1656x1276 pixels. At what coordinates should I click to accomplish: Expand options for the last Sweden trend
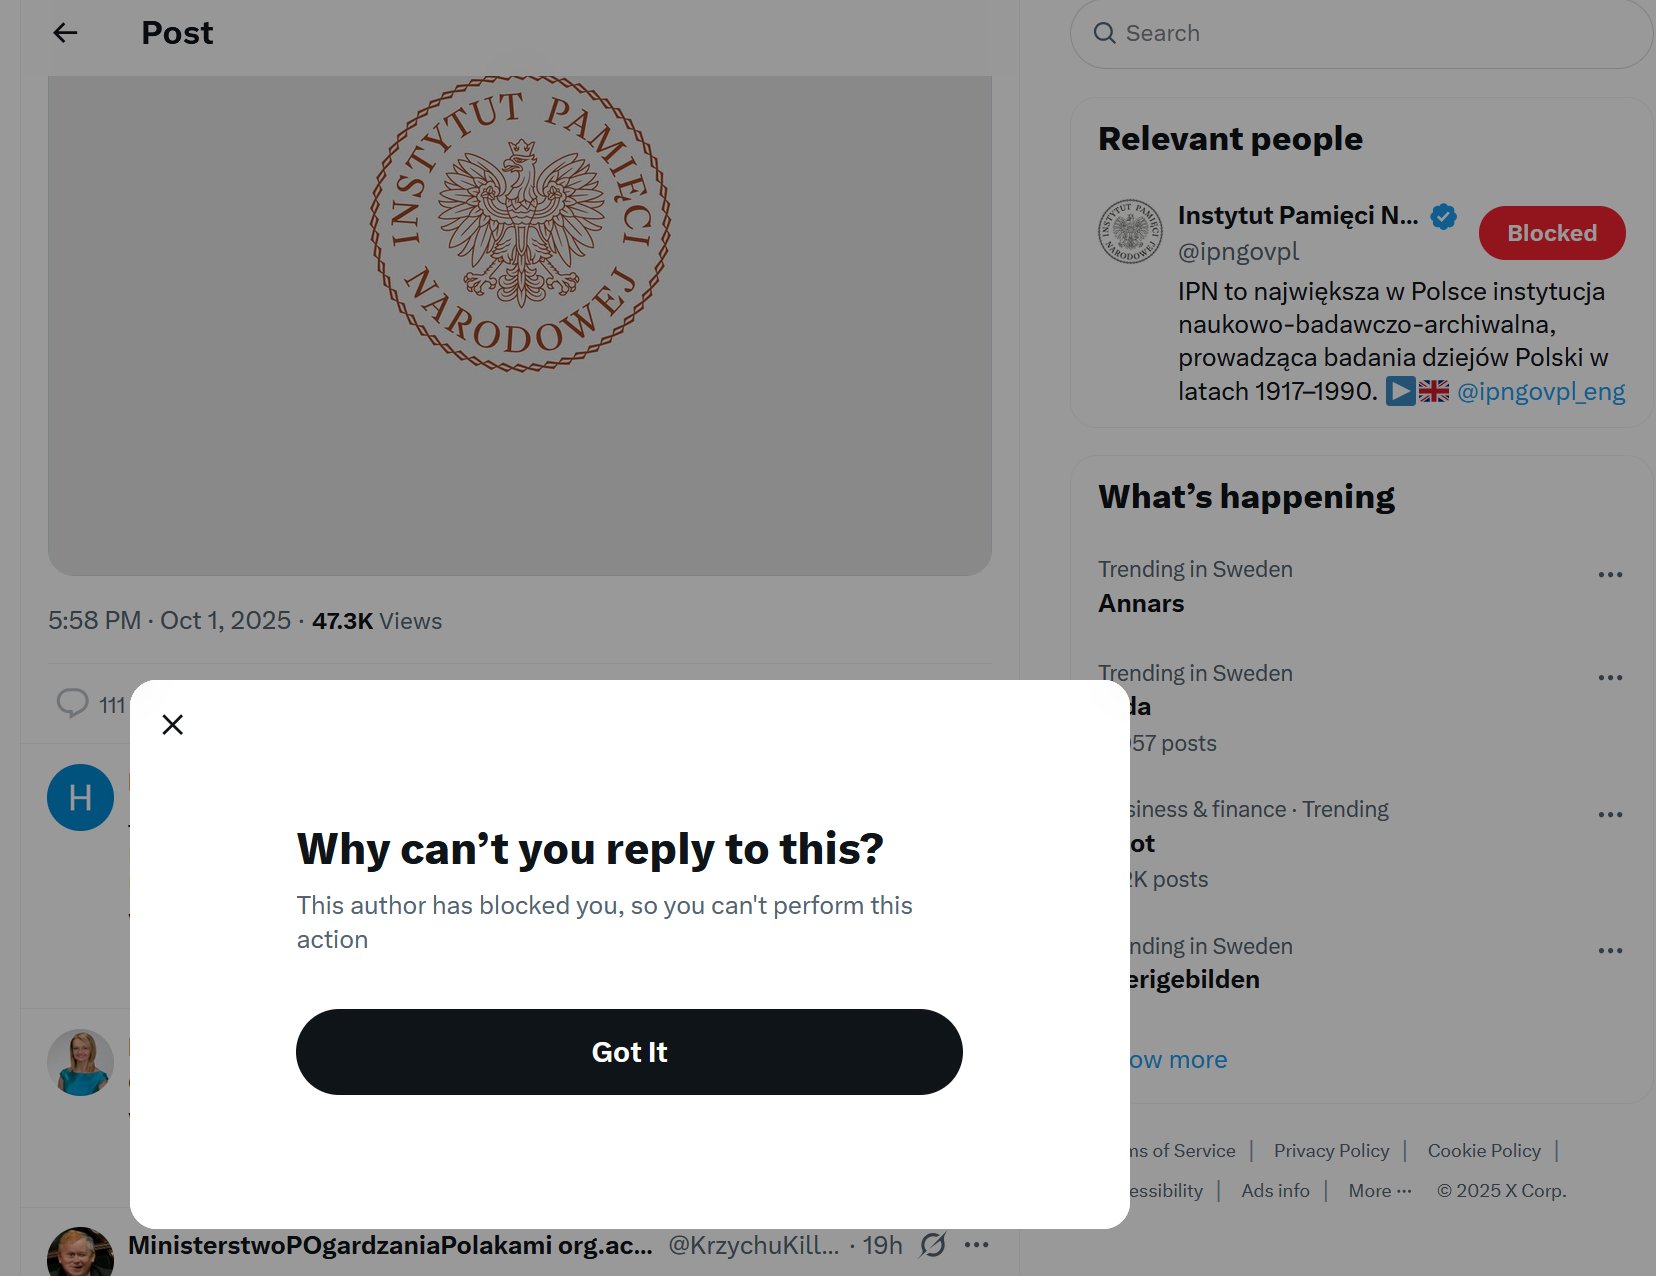coord(1610,951)
